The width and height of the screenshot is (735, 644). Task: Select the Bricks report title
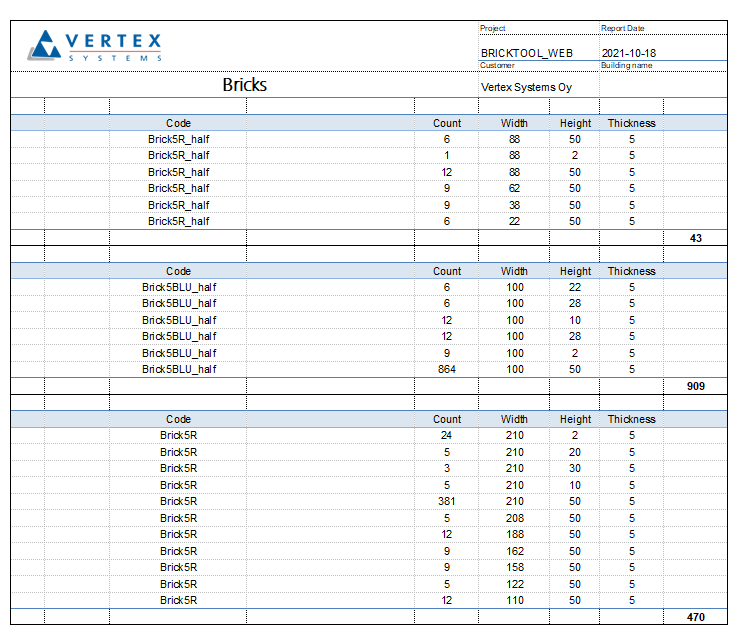click(244, 85)
